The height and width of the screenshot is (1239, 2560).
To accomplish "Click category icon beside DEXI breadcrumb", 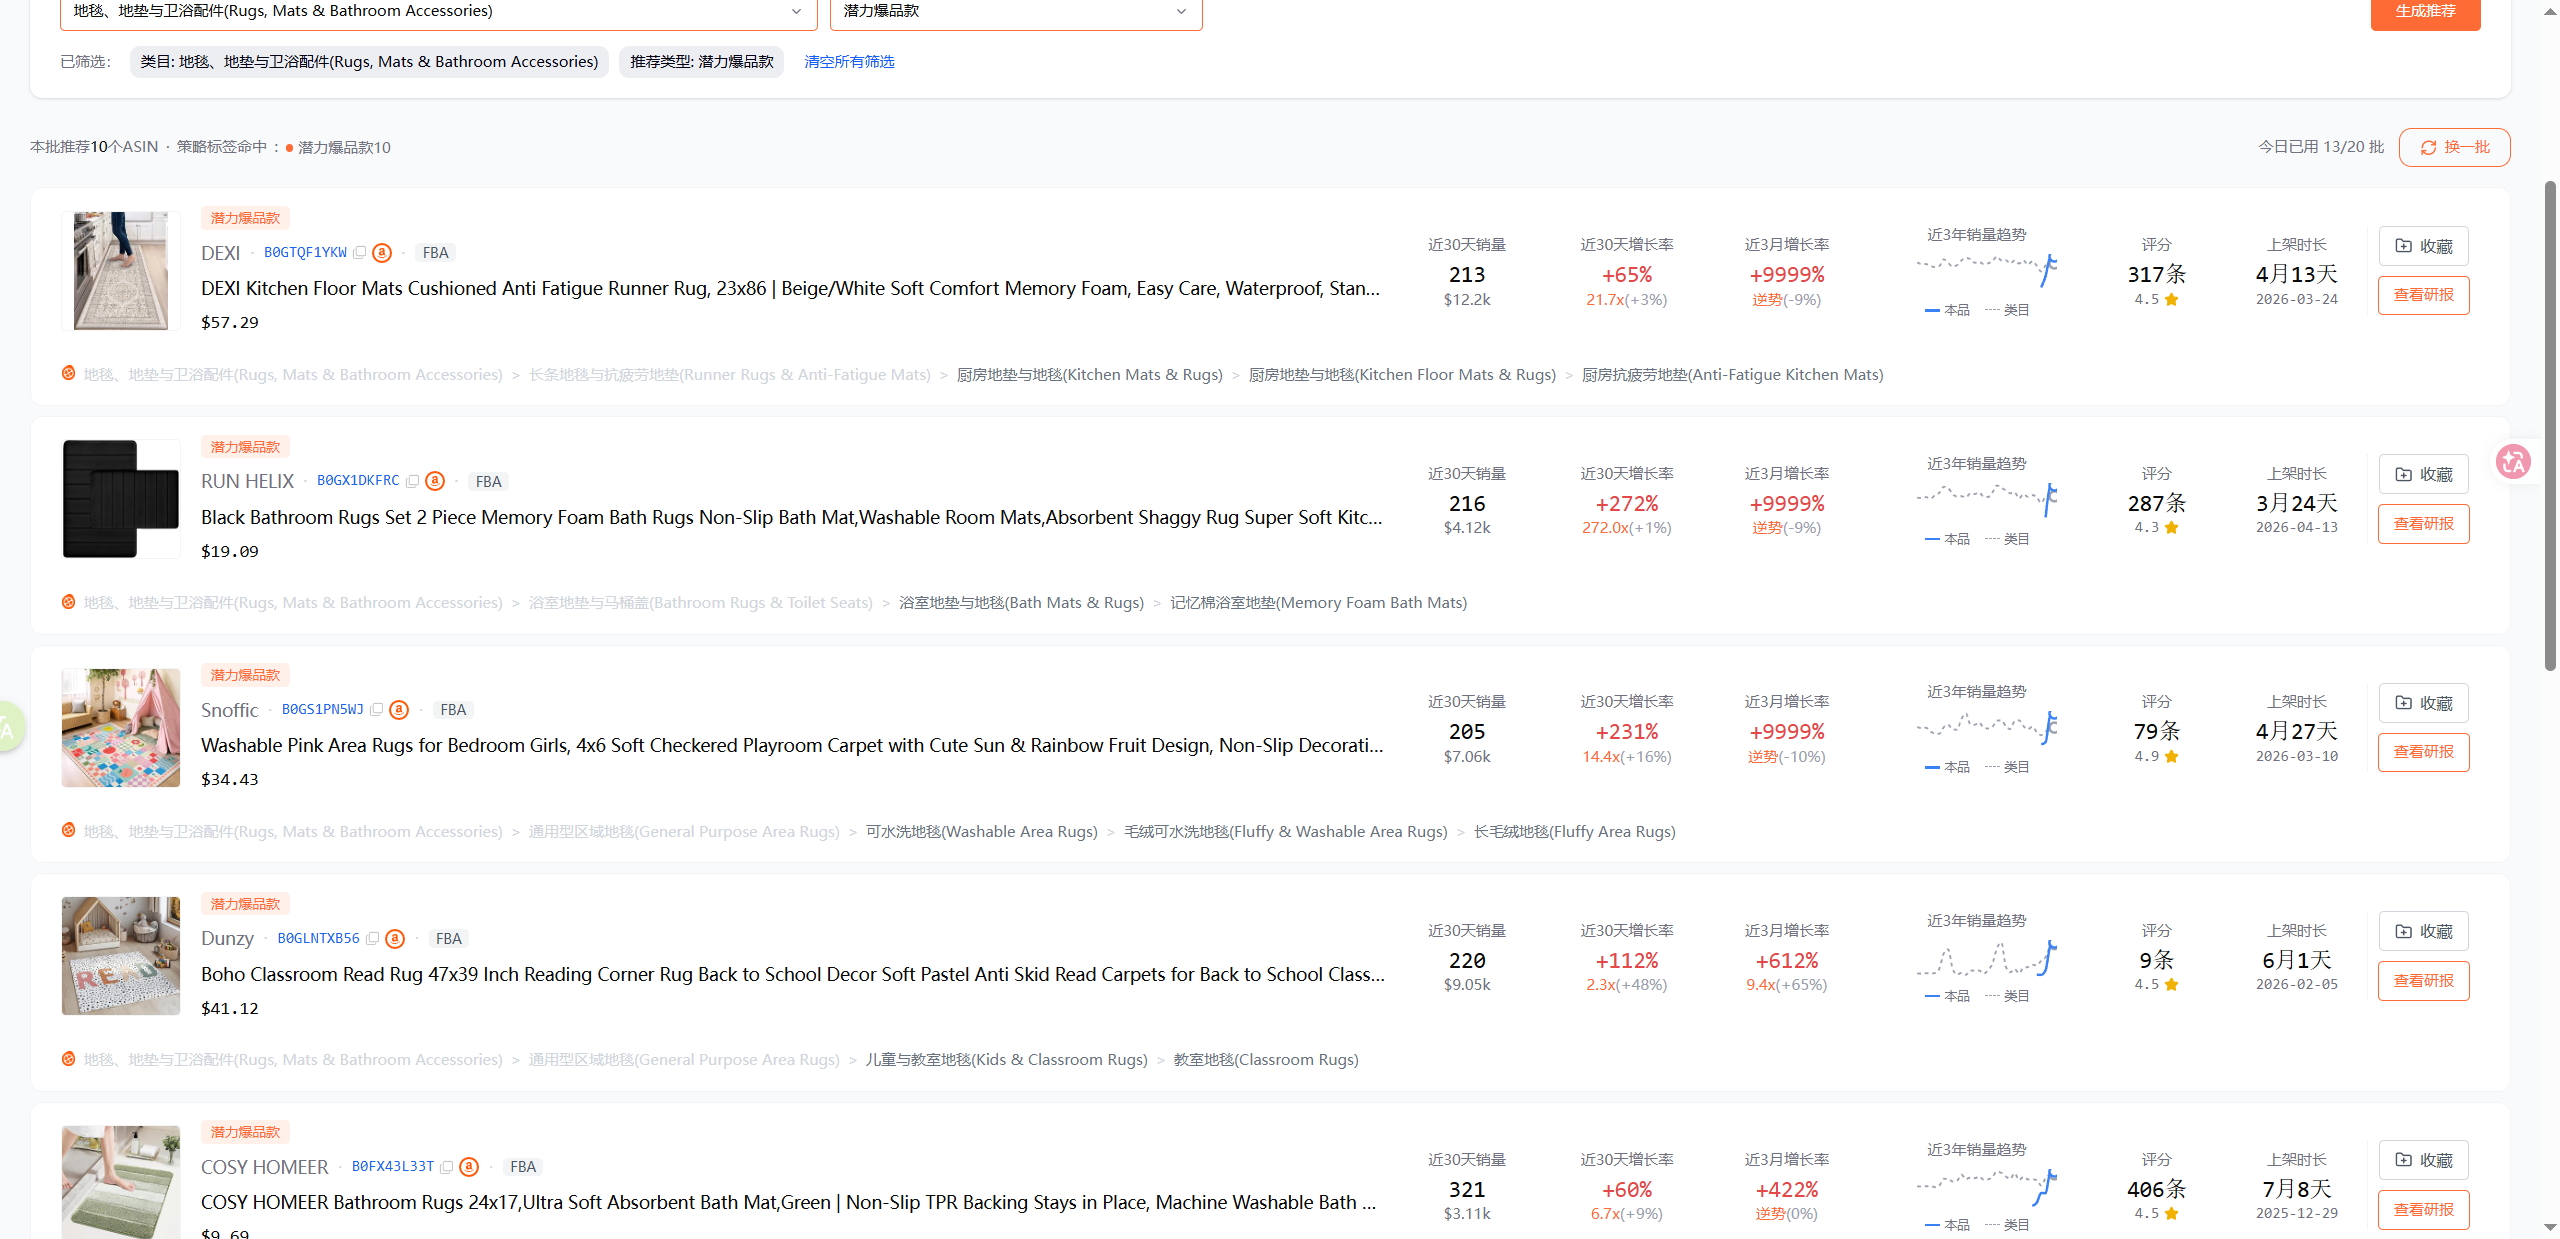I will 68,374.
